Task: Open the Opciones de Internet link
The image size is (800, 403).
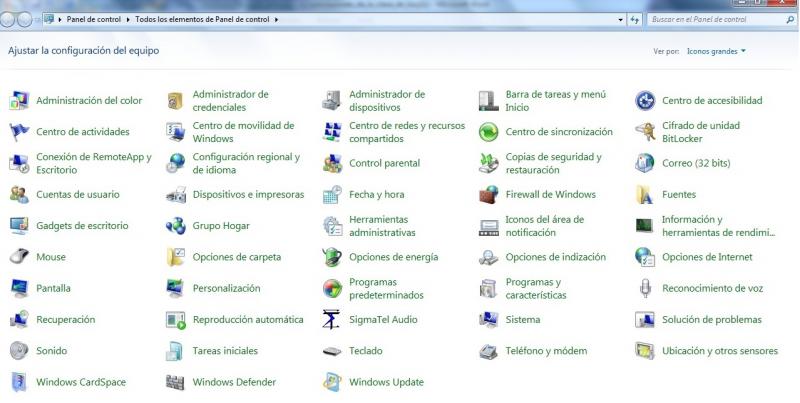Action: coord(707,257)
